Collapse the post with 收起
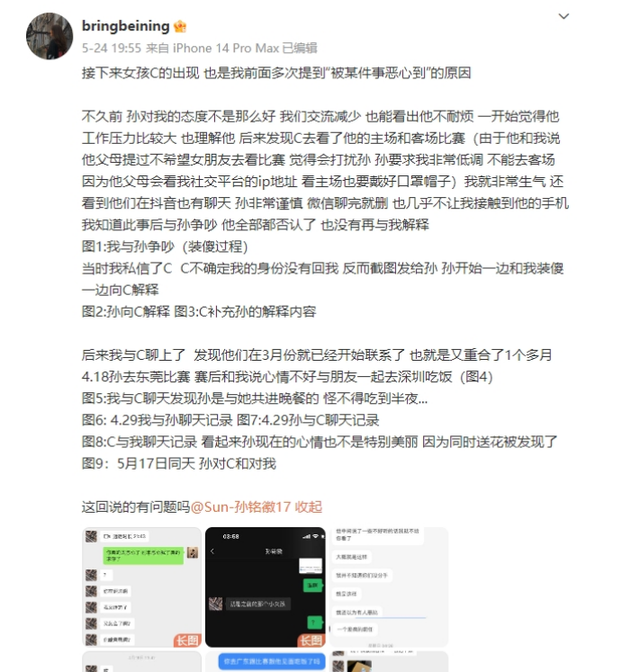This screenshot has width=640, height=672. pyautogui.click(x=308, y=507)
